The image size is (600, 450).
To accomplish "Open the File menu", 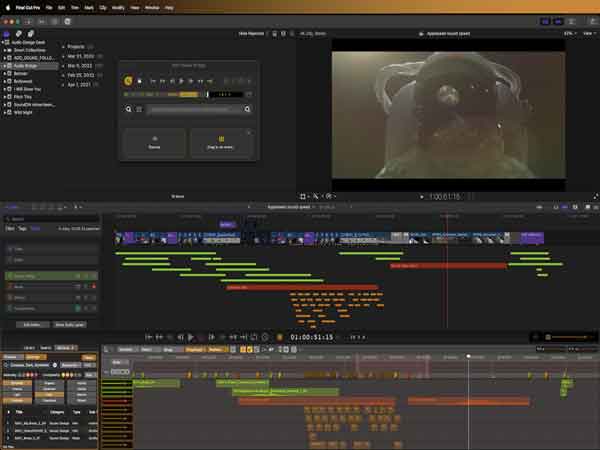I will tap(49, 7).
